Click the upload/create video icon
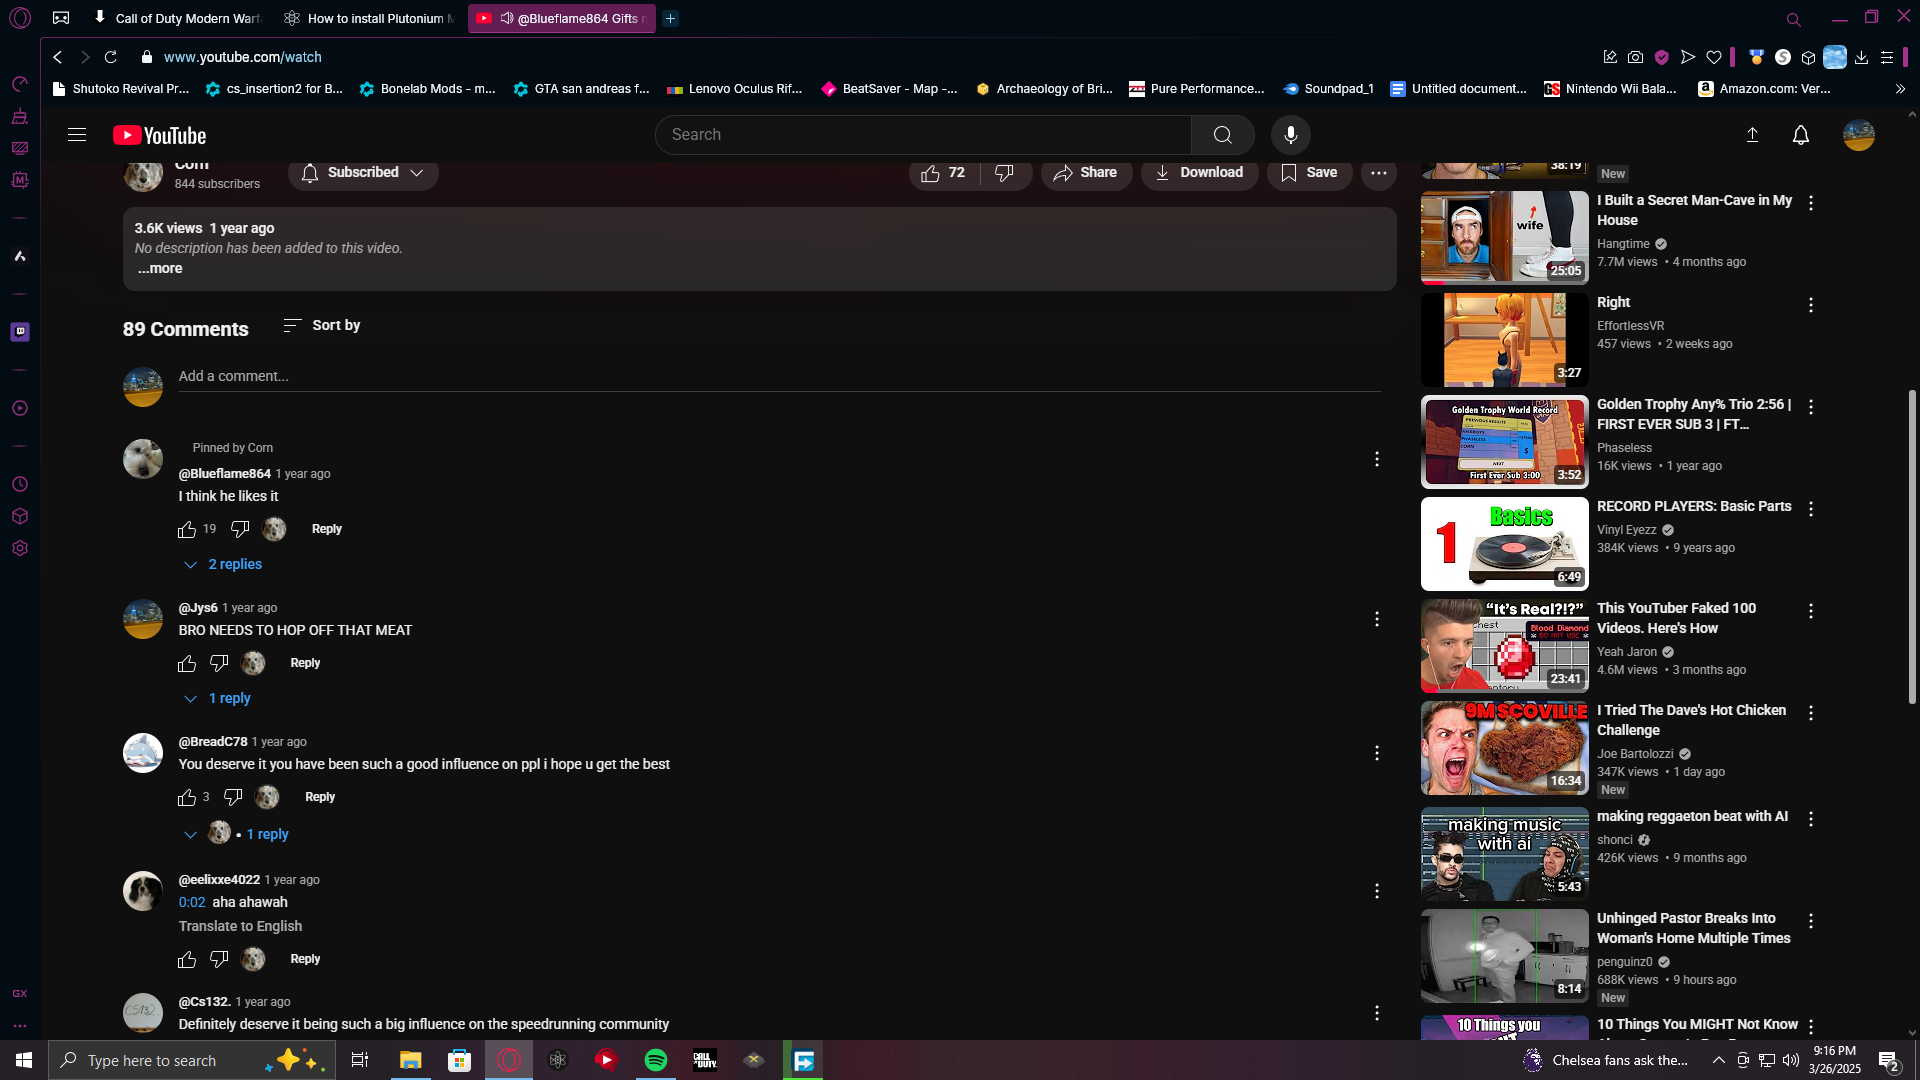This screenshot has width=1920, height=1080. (1752, 135)
